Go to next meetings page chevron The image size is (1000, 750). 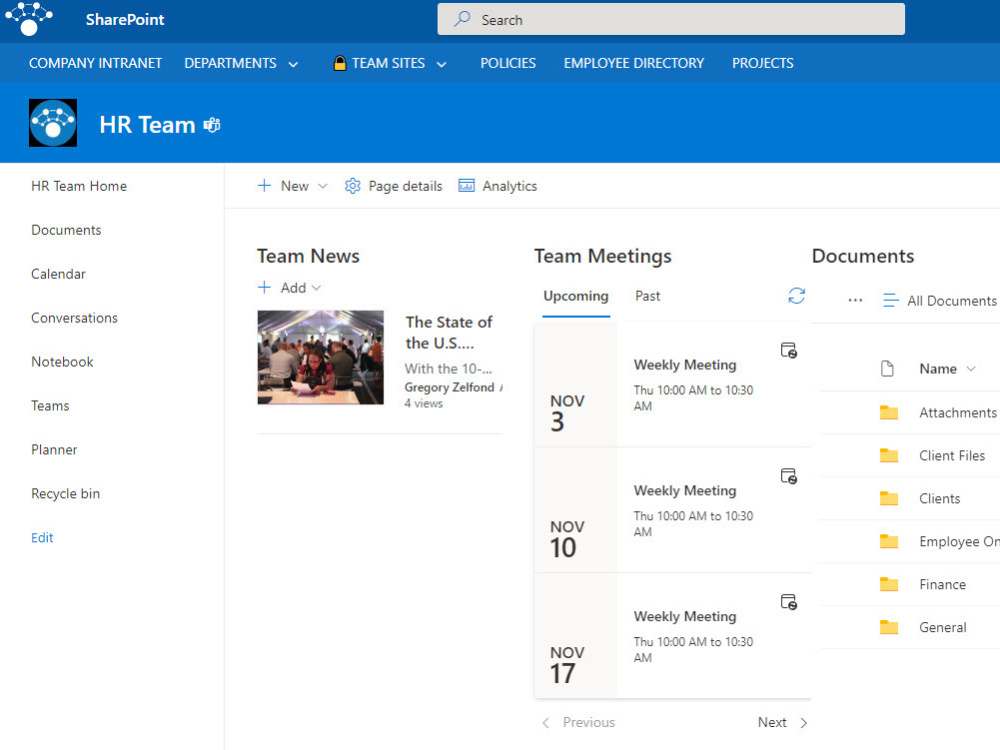pos(804,723)
